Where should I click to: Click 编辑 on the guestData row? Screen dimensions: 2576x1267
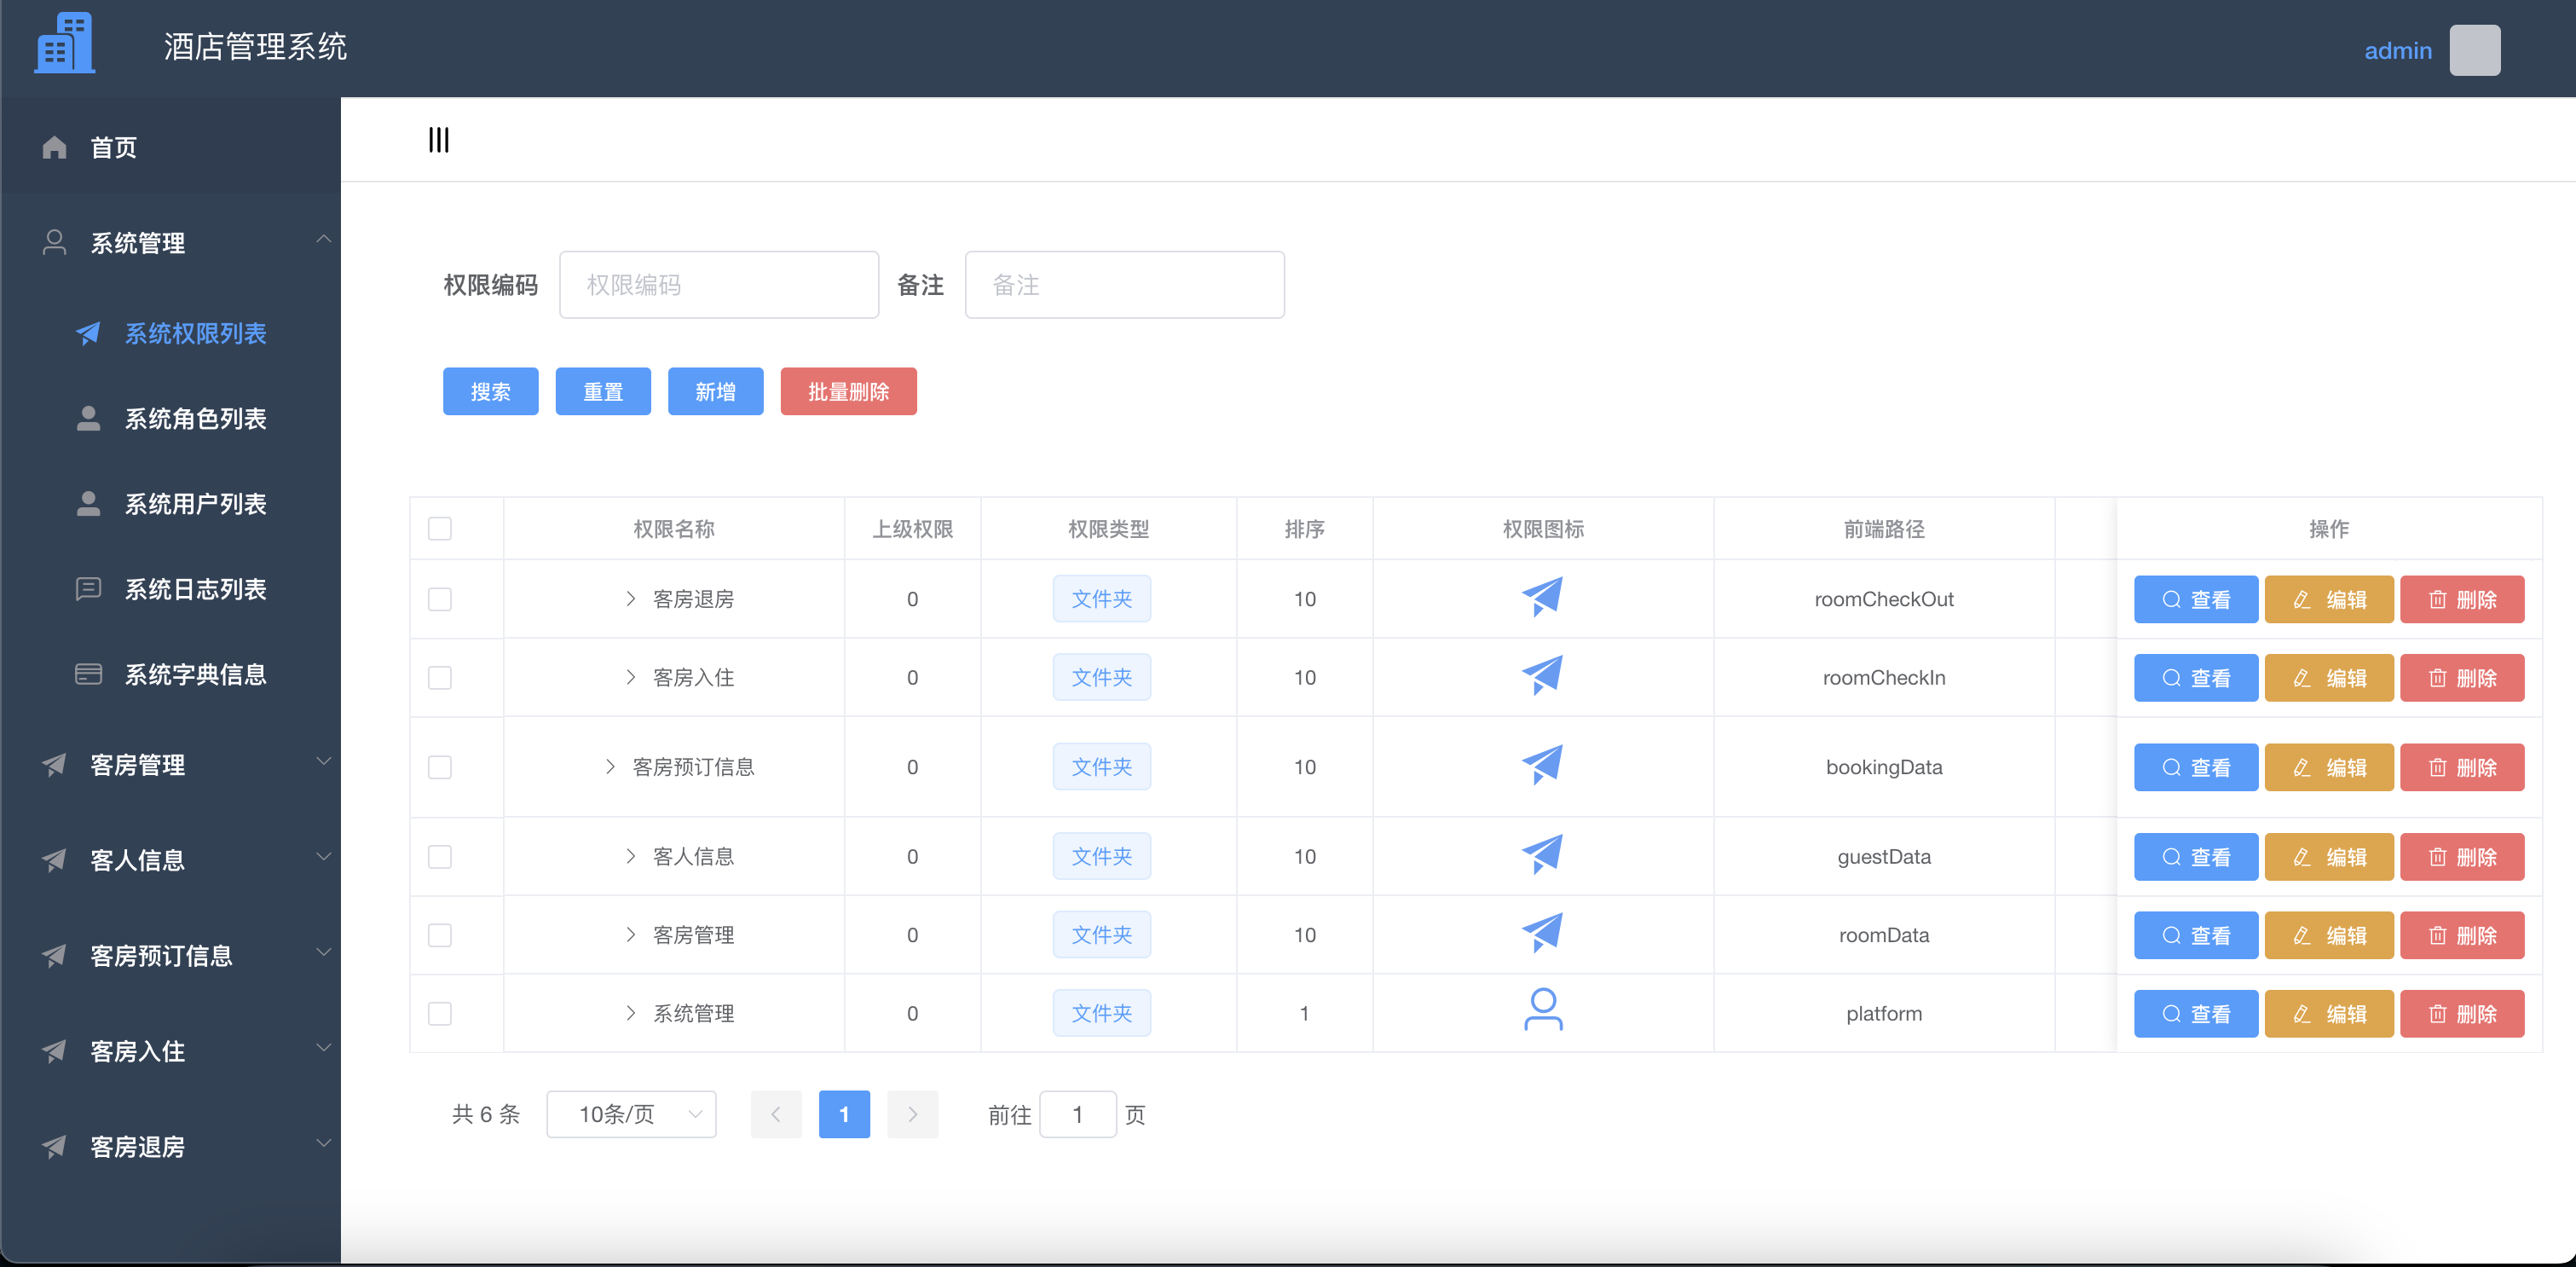[x=2328, y=856]
